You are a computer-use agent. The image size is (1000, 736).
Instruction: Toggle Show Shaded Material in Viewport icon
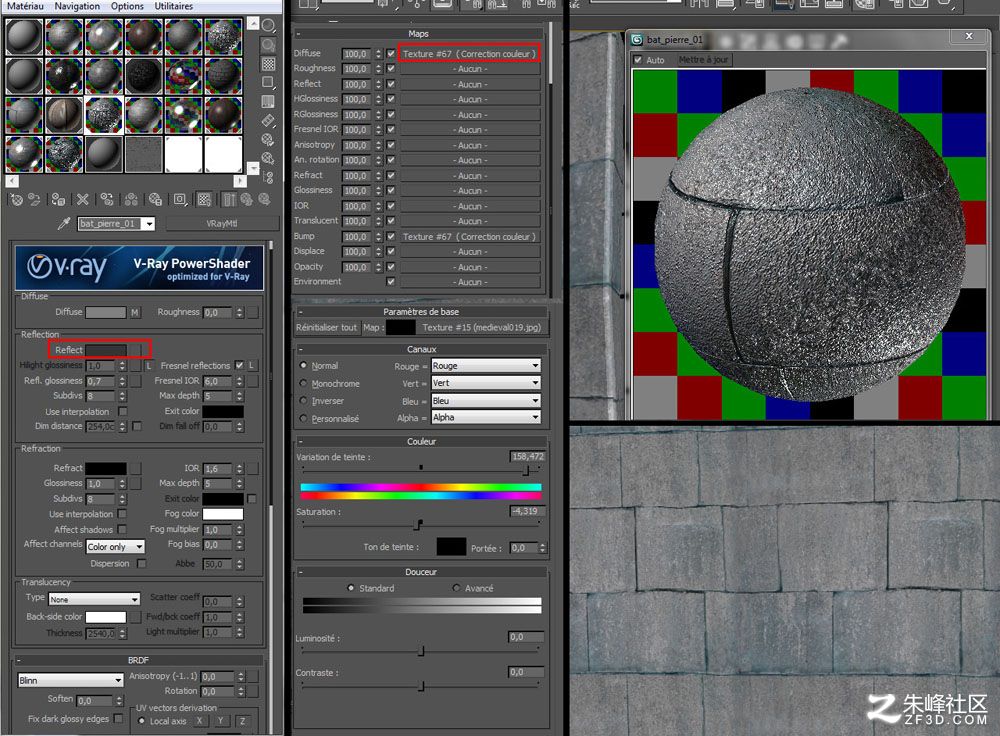(x=204, y=200)
